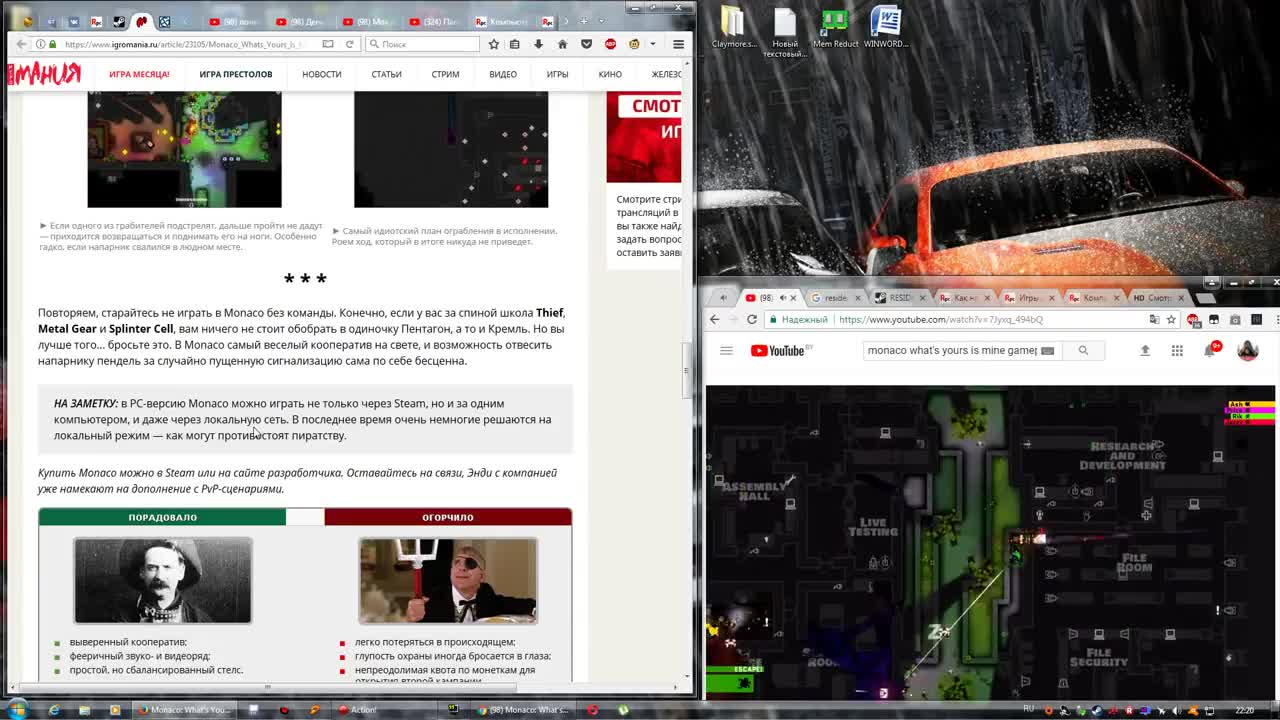Open 'ИГРА ПРЕСТОЛОВ' menu item
Screen dimensions: 1280x720
tap(235, 74)
